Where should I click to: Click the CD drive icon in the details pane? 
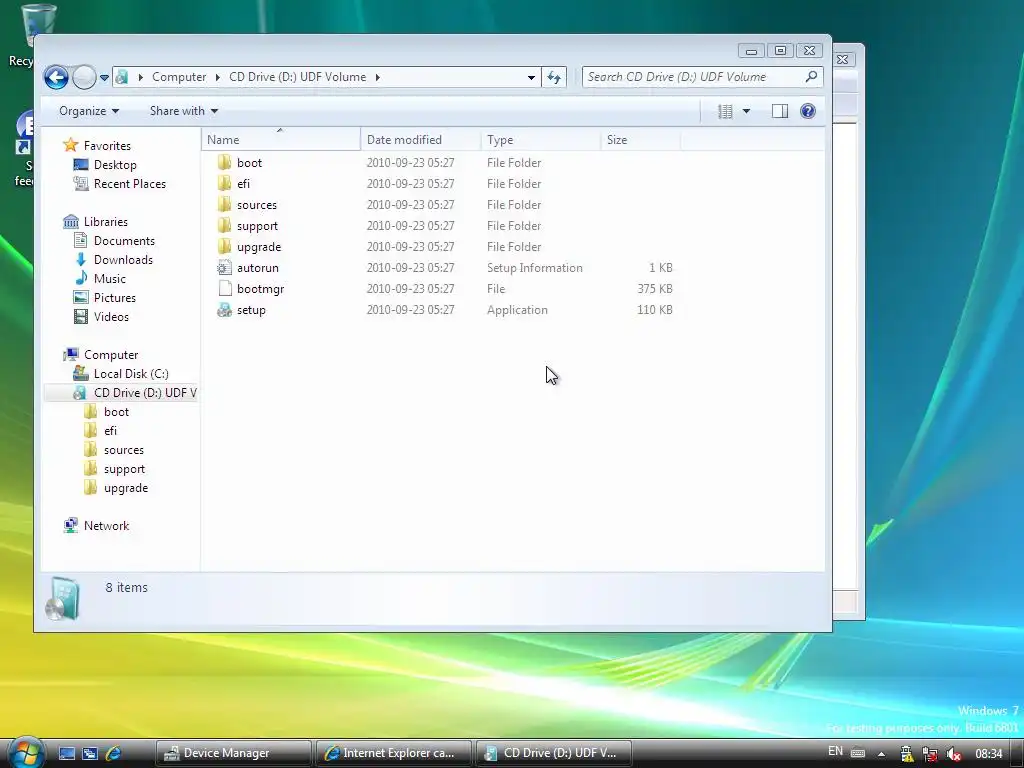[x=63, y=598]
